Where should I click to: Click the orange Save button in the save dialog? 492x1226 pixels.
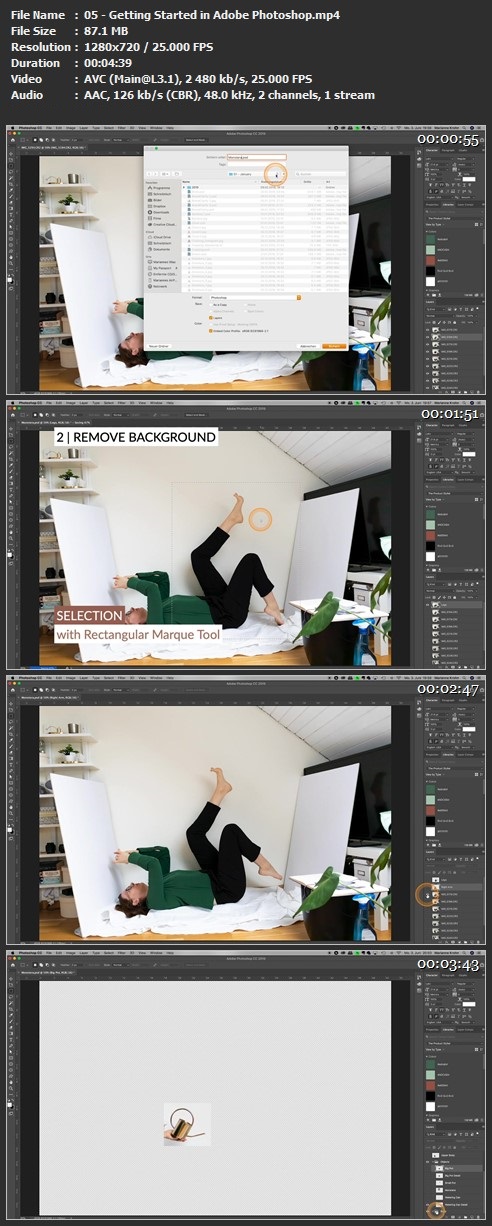[x=335, y=346]
